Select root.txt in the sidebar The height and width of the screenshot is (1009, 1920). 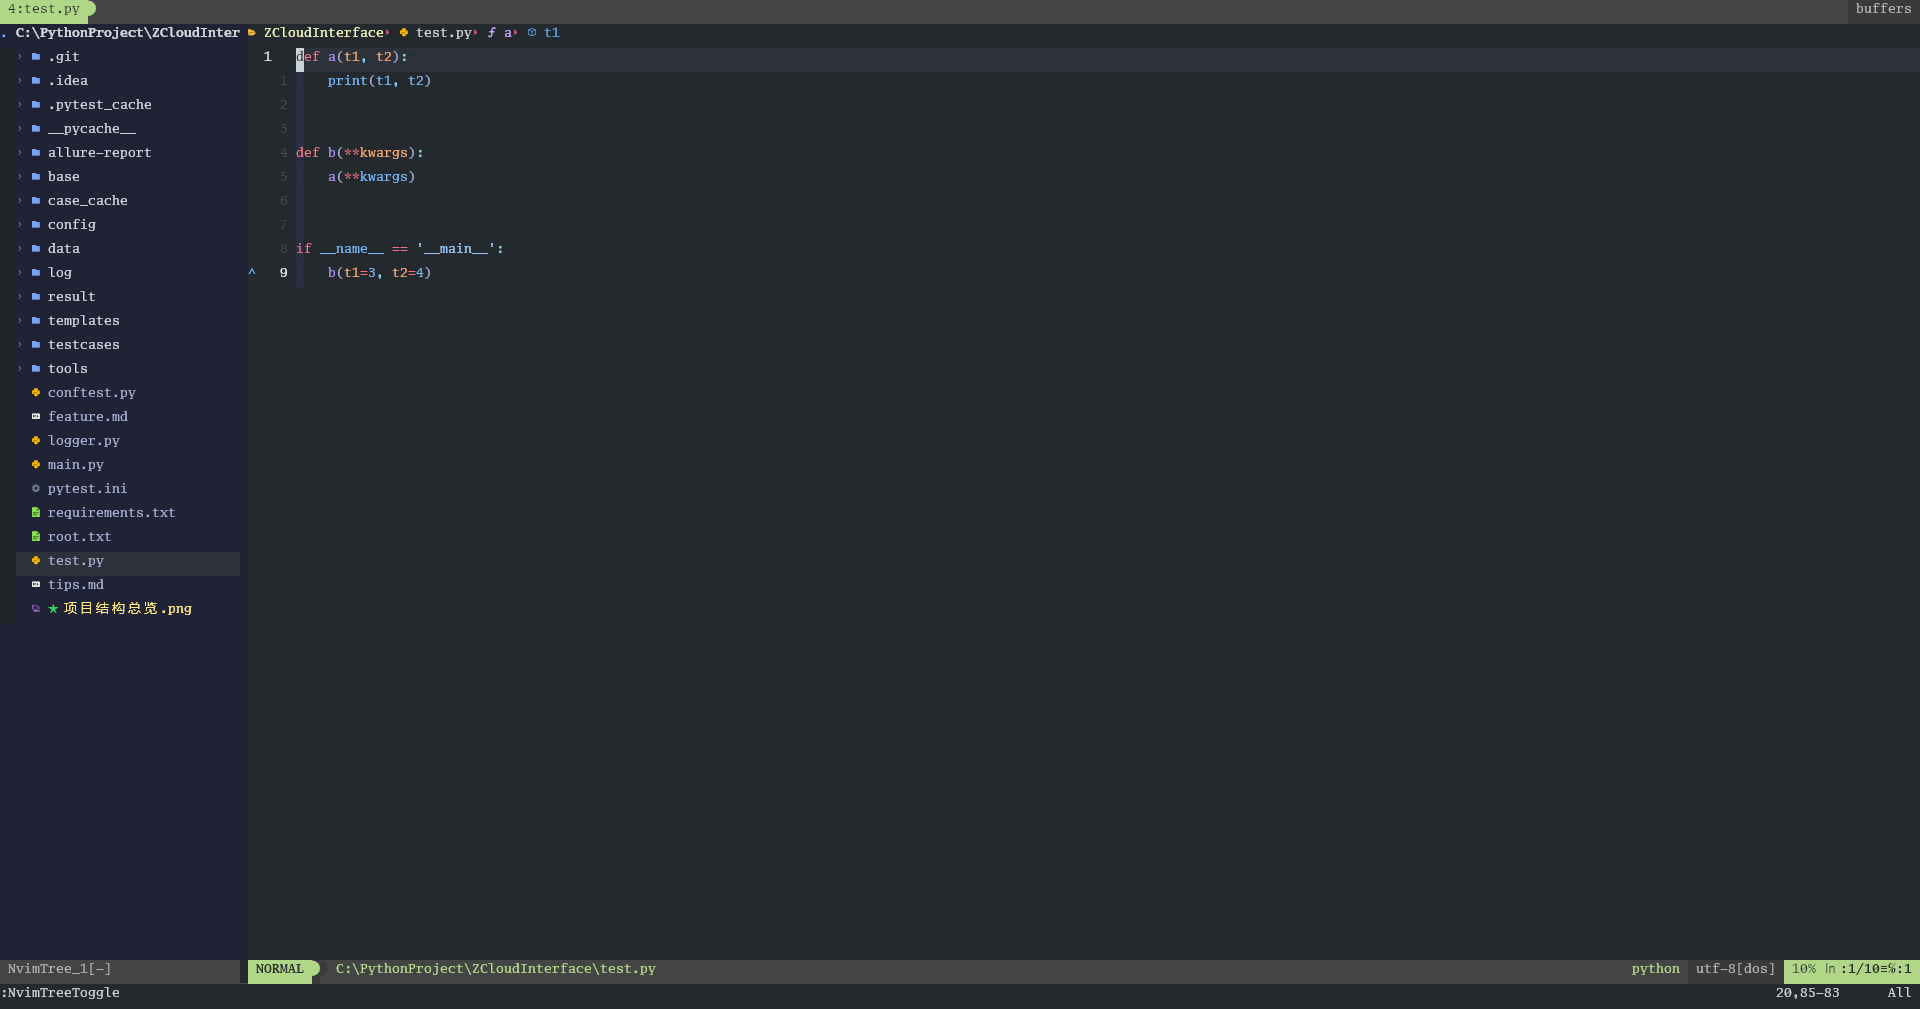click(x=80, y=537)
